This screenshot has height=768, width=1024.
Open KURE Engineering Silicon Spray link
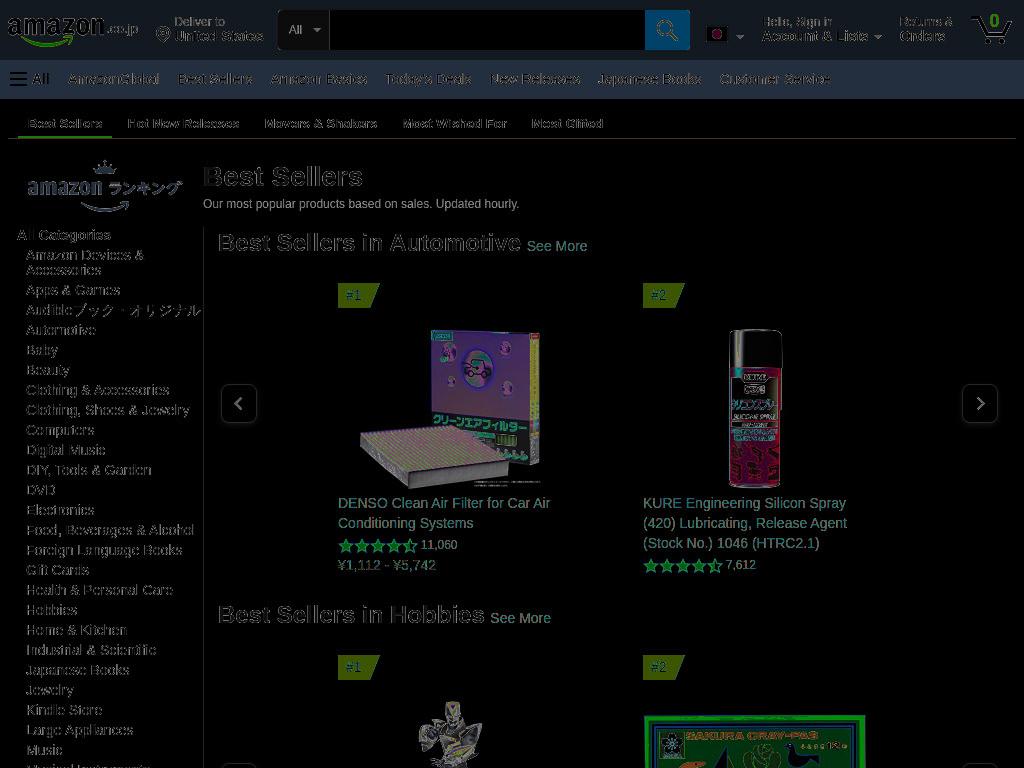click(744, 523)
